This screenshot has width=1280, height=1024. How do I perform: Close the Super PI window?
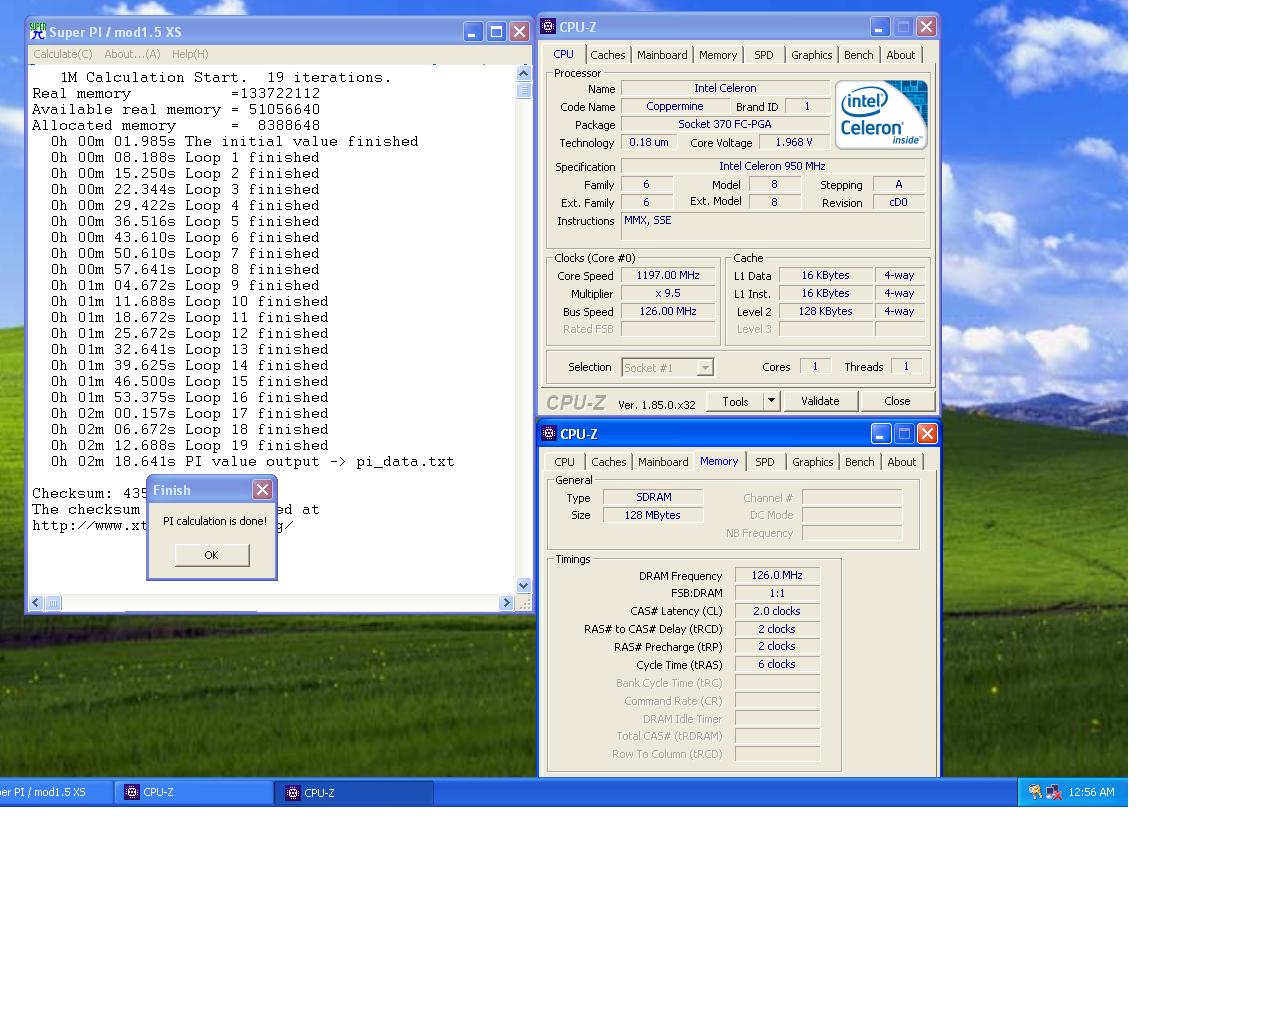[x=519, y=32]
